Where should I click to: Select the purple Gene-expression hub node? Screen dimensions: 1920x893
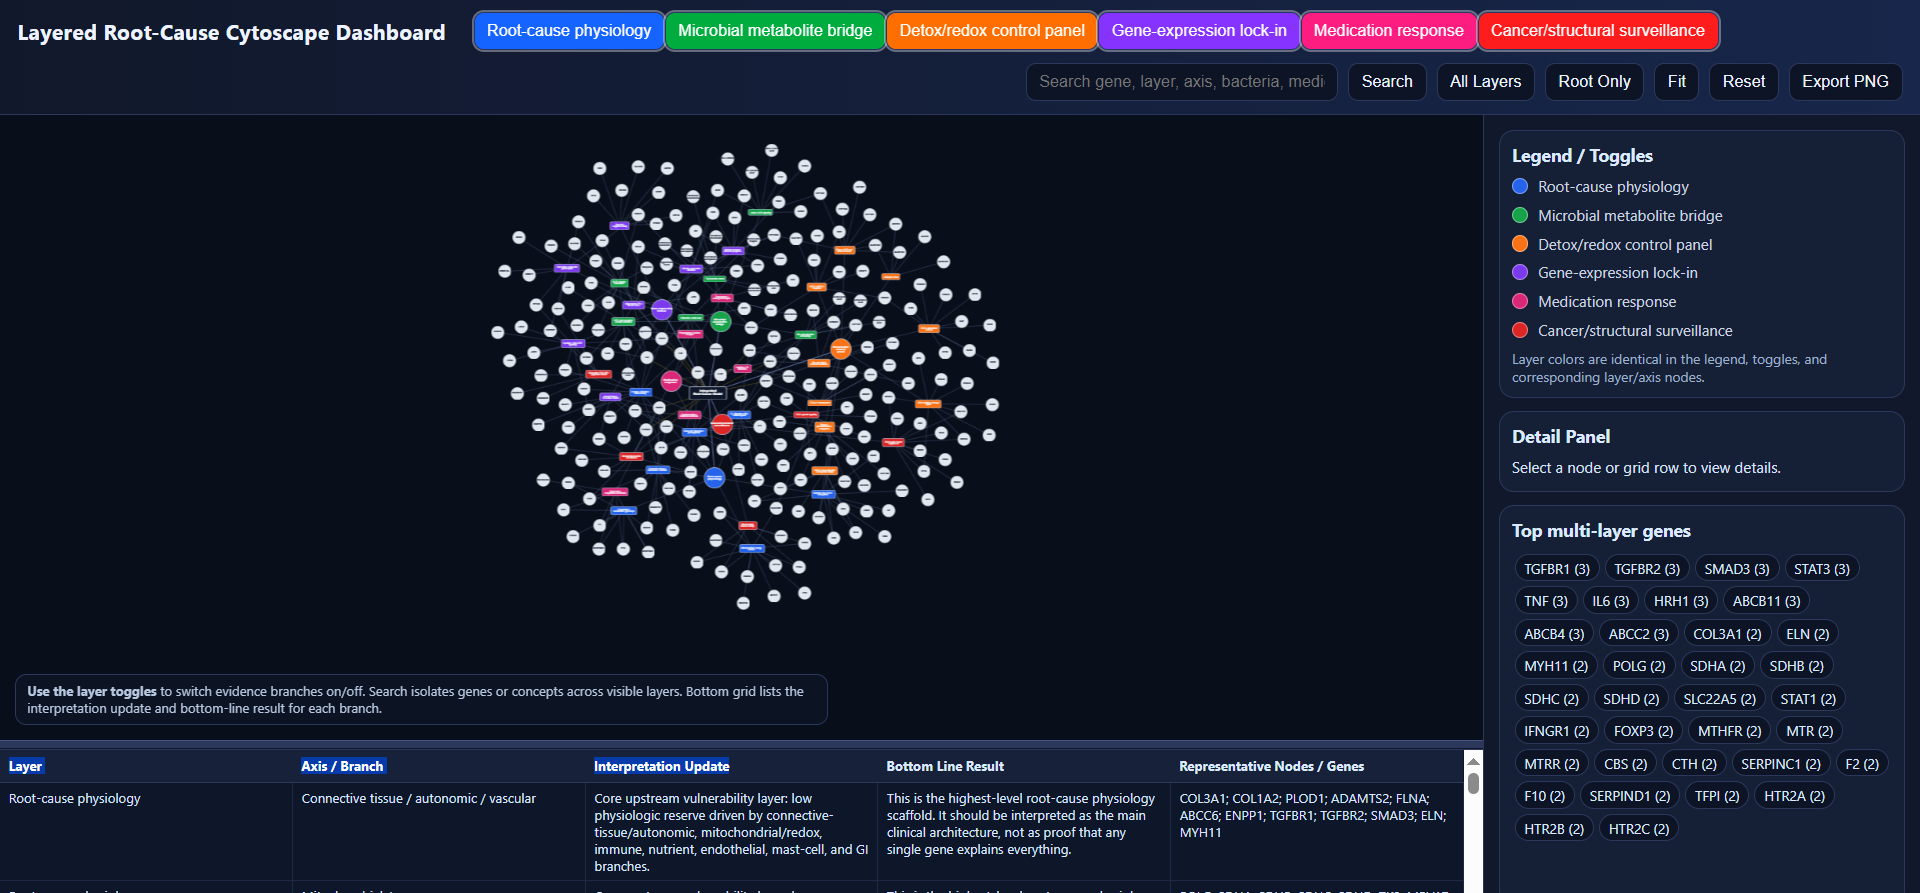(x=662, y=310)
